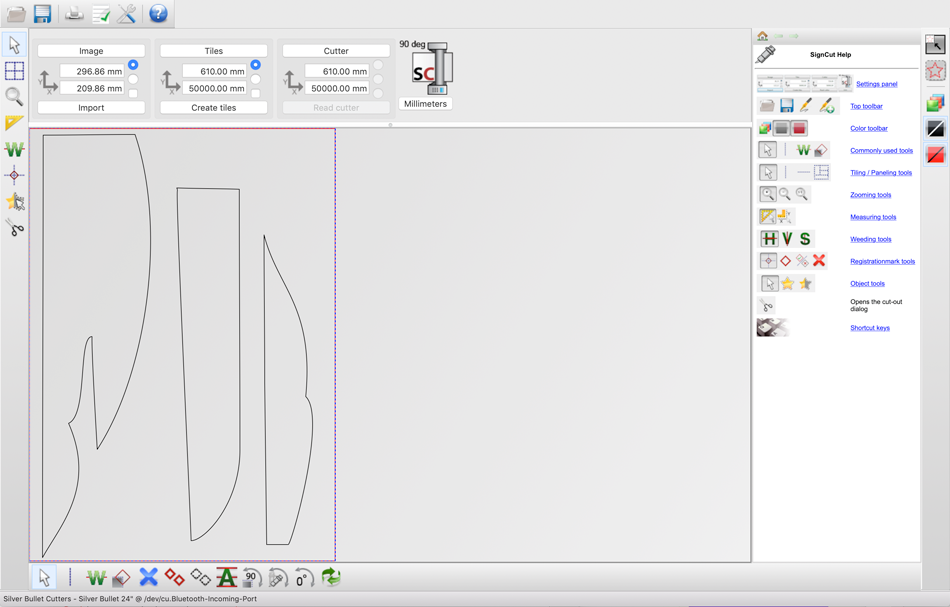Open the Commonly used tools help link

tap(882, 150)
